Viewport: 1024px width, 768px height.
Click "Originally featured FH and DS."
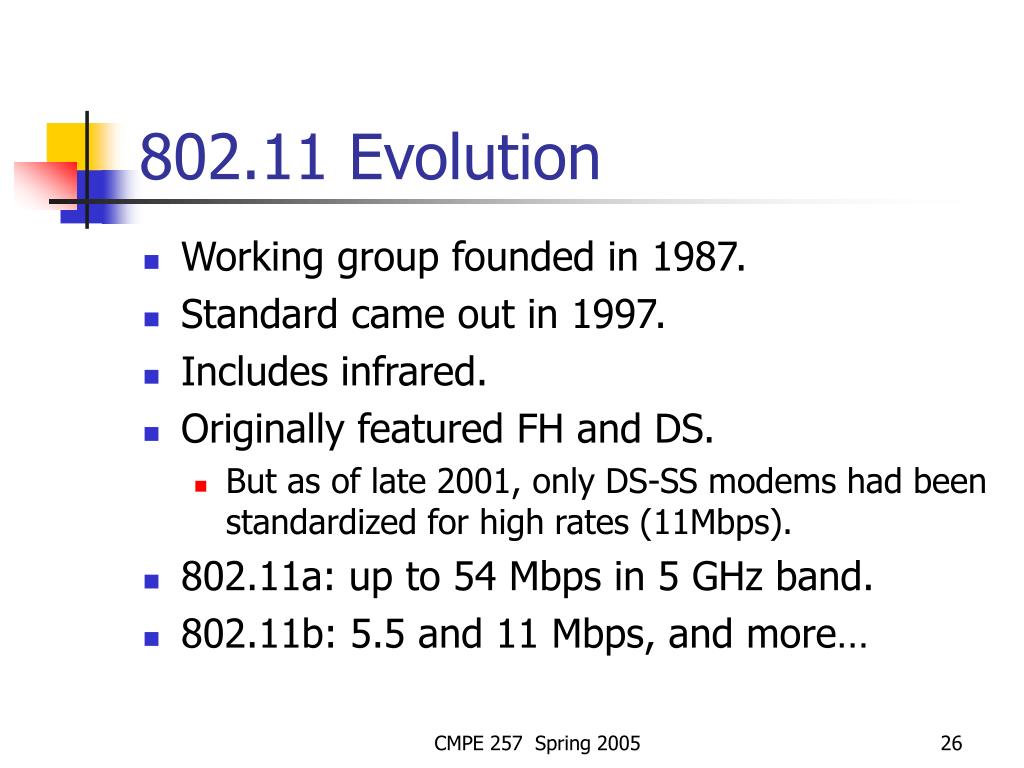pyautogui.click(x=447, y=430)
